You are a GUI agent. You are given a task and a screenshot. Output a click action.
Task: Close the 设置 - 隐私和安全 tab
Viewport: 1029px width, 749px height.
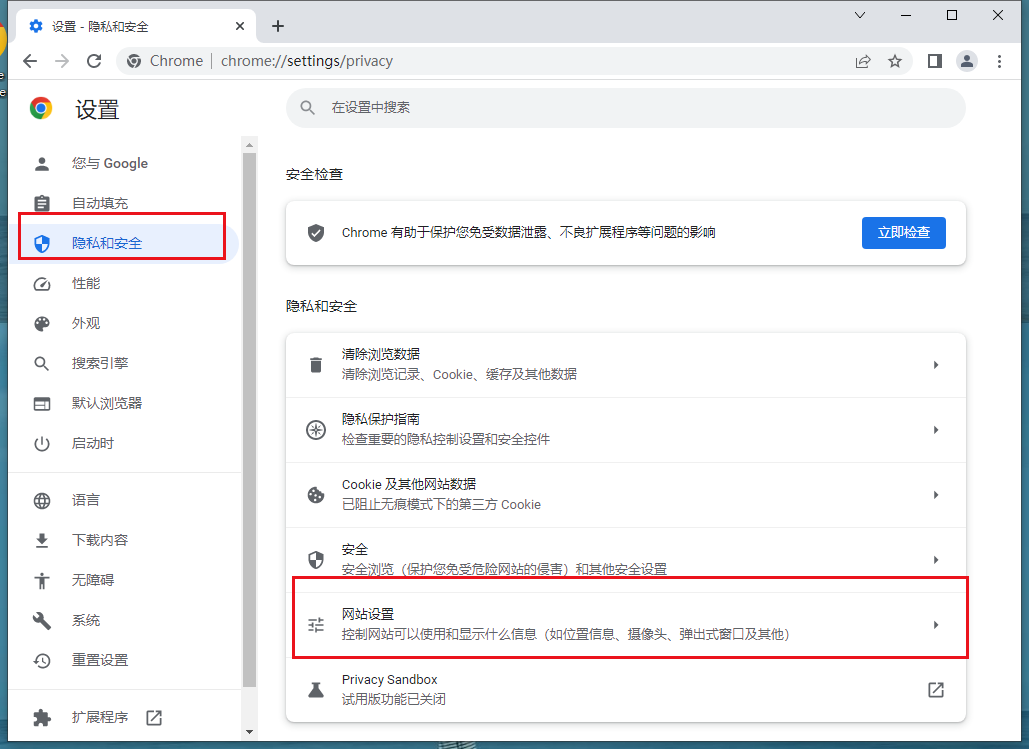(x=240, y=26)
